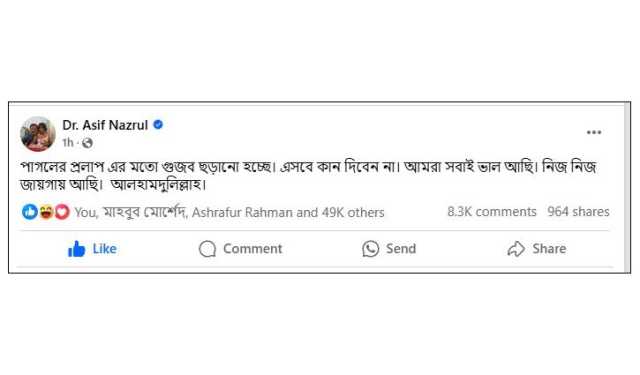Viewport: 640px width, 375px height.
Task: Click the blue verified badge icon
Action: click(x=158, y=125)
